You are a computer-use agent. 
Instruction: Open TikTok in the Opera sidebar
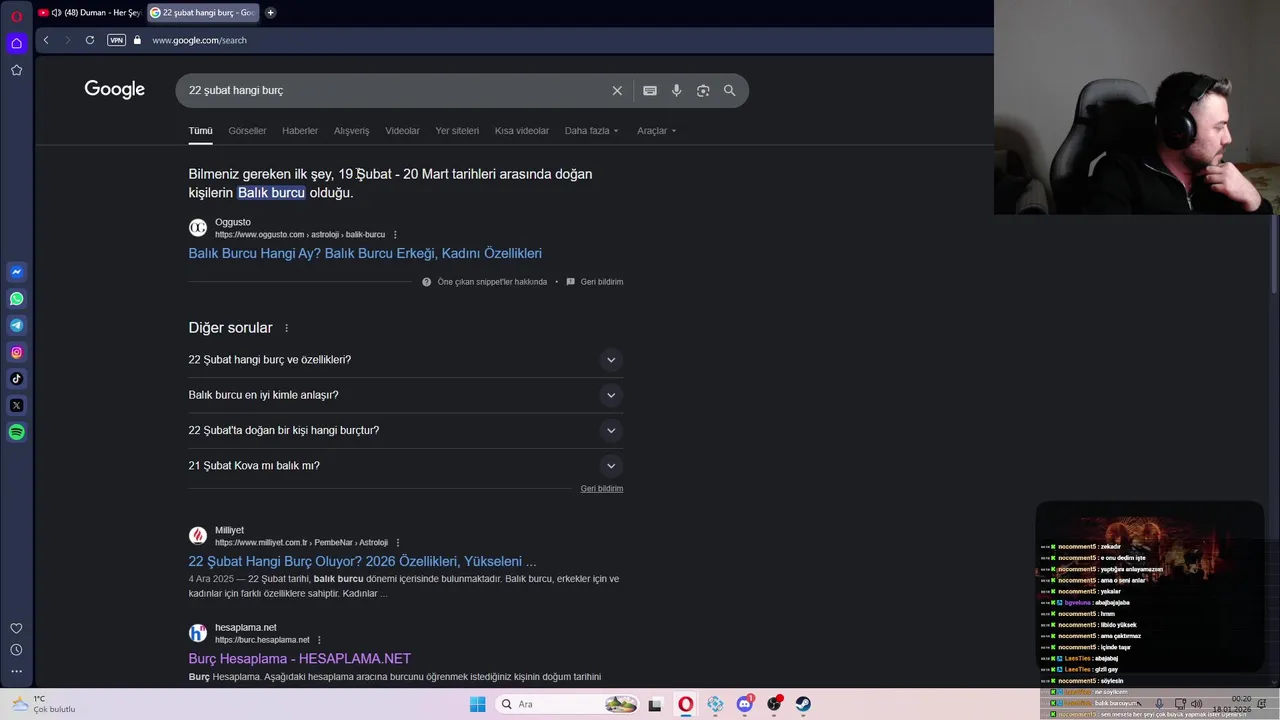coord(16,379)
